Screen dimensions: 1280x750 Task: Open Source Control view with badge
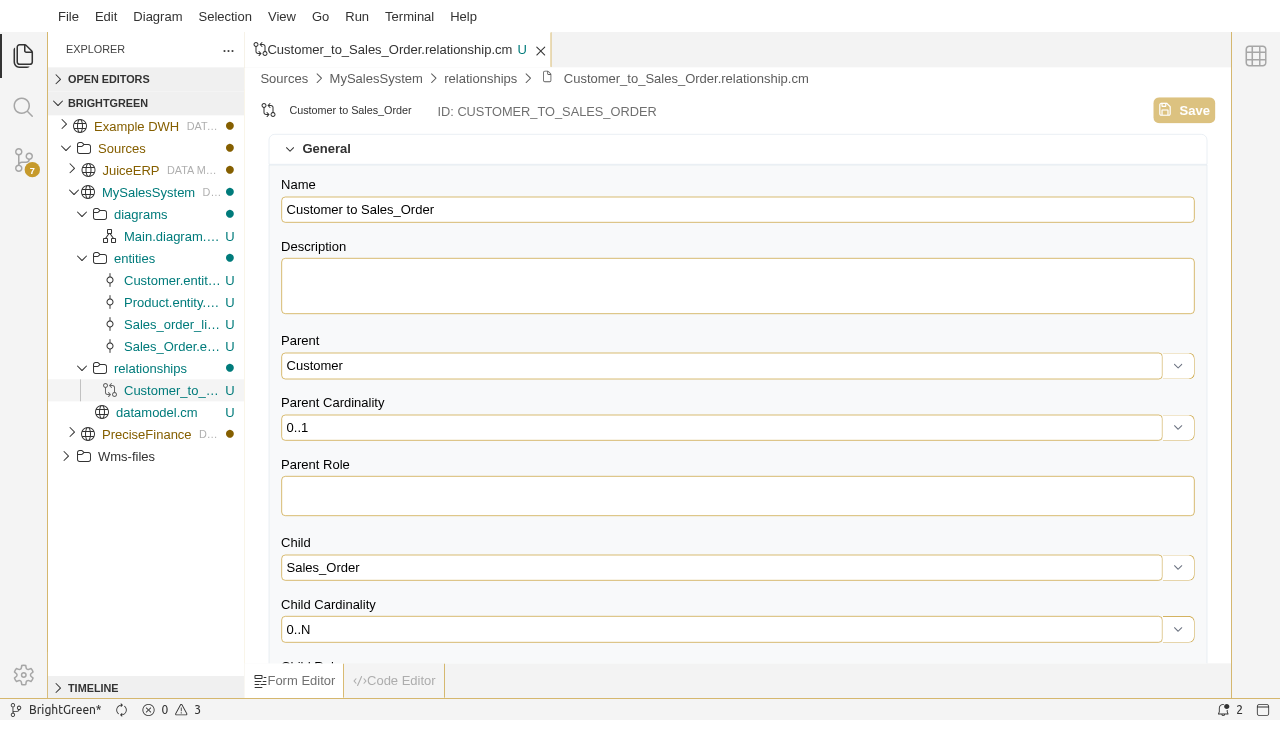point(24,160)
